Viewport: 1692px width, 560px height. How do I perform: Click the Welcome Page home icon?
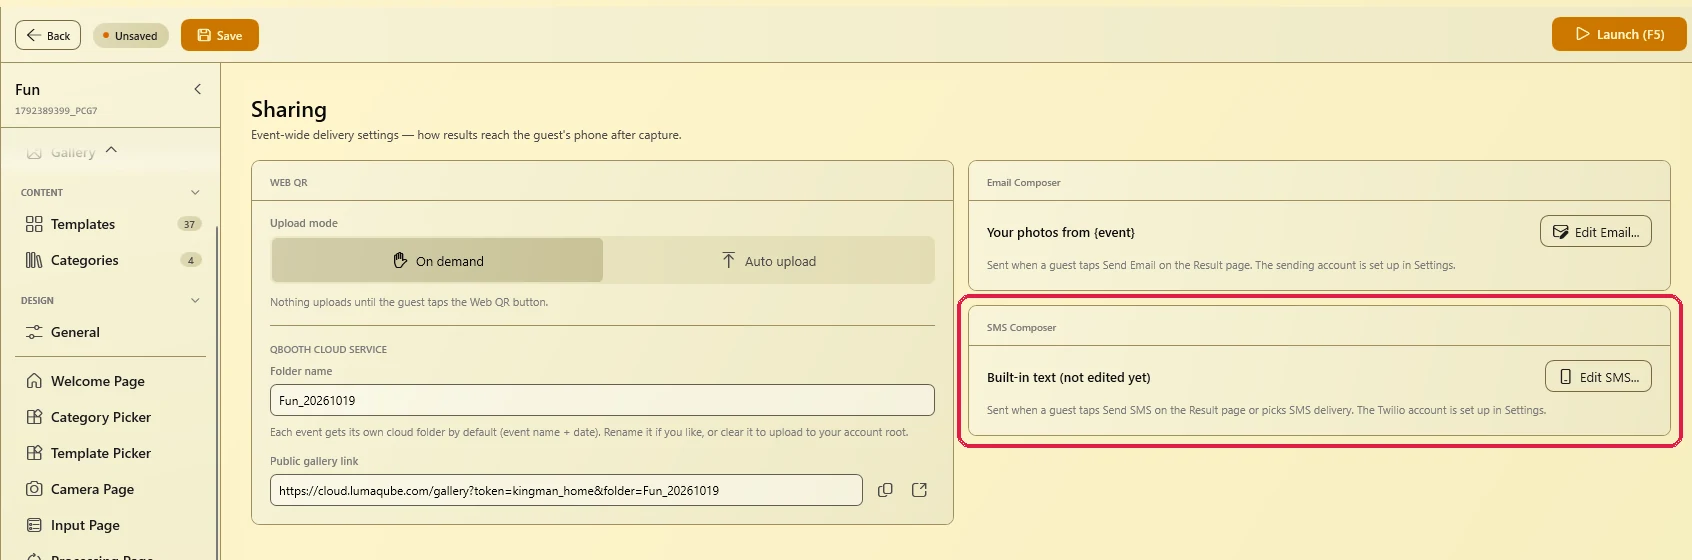34,381
